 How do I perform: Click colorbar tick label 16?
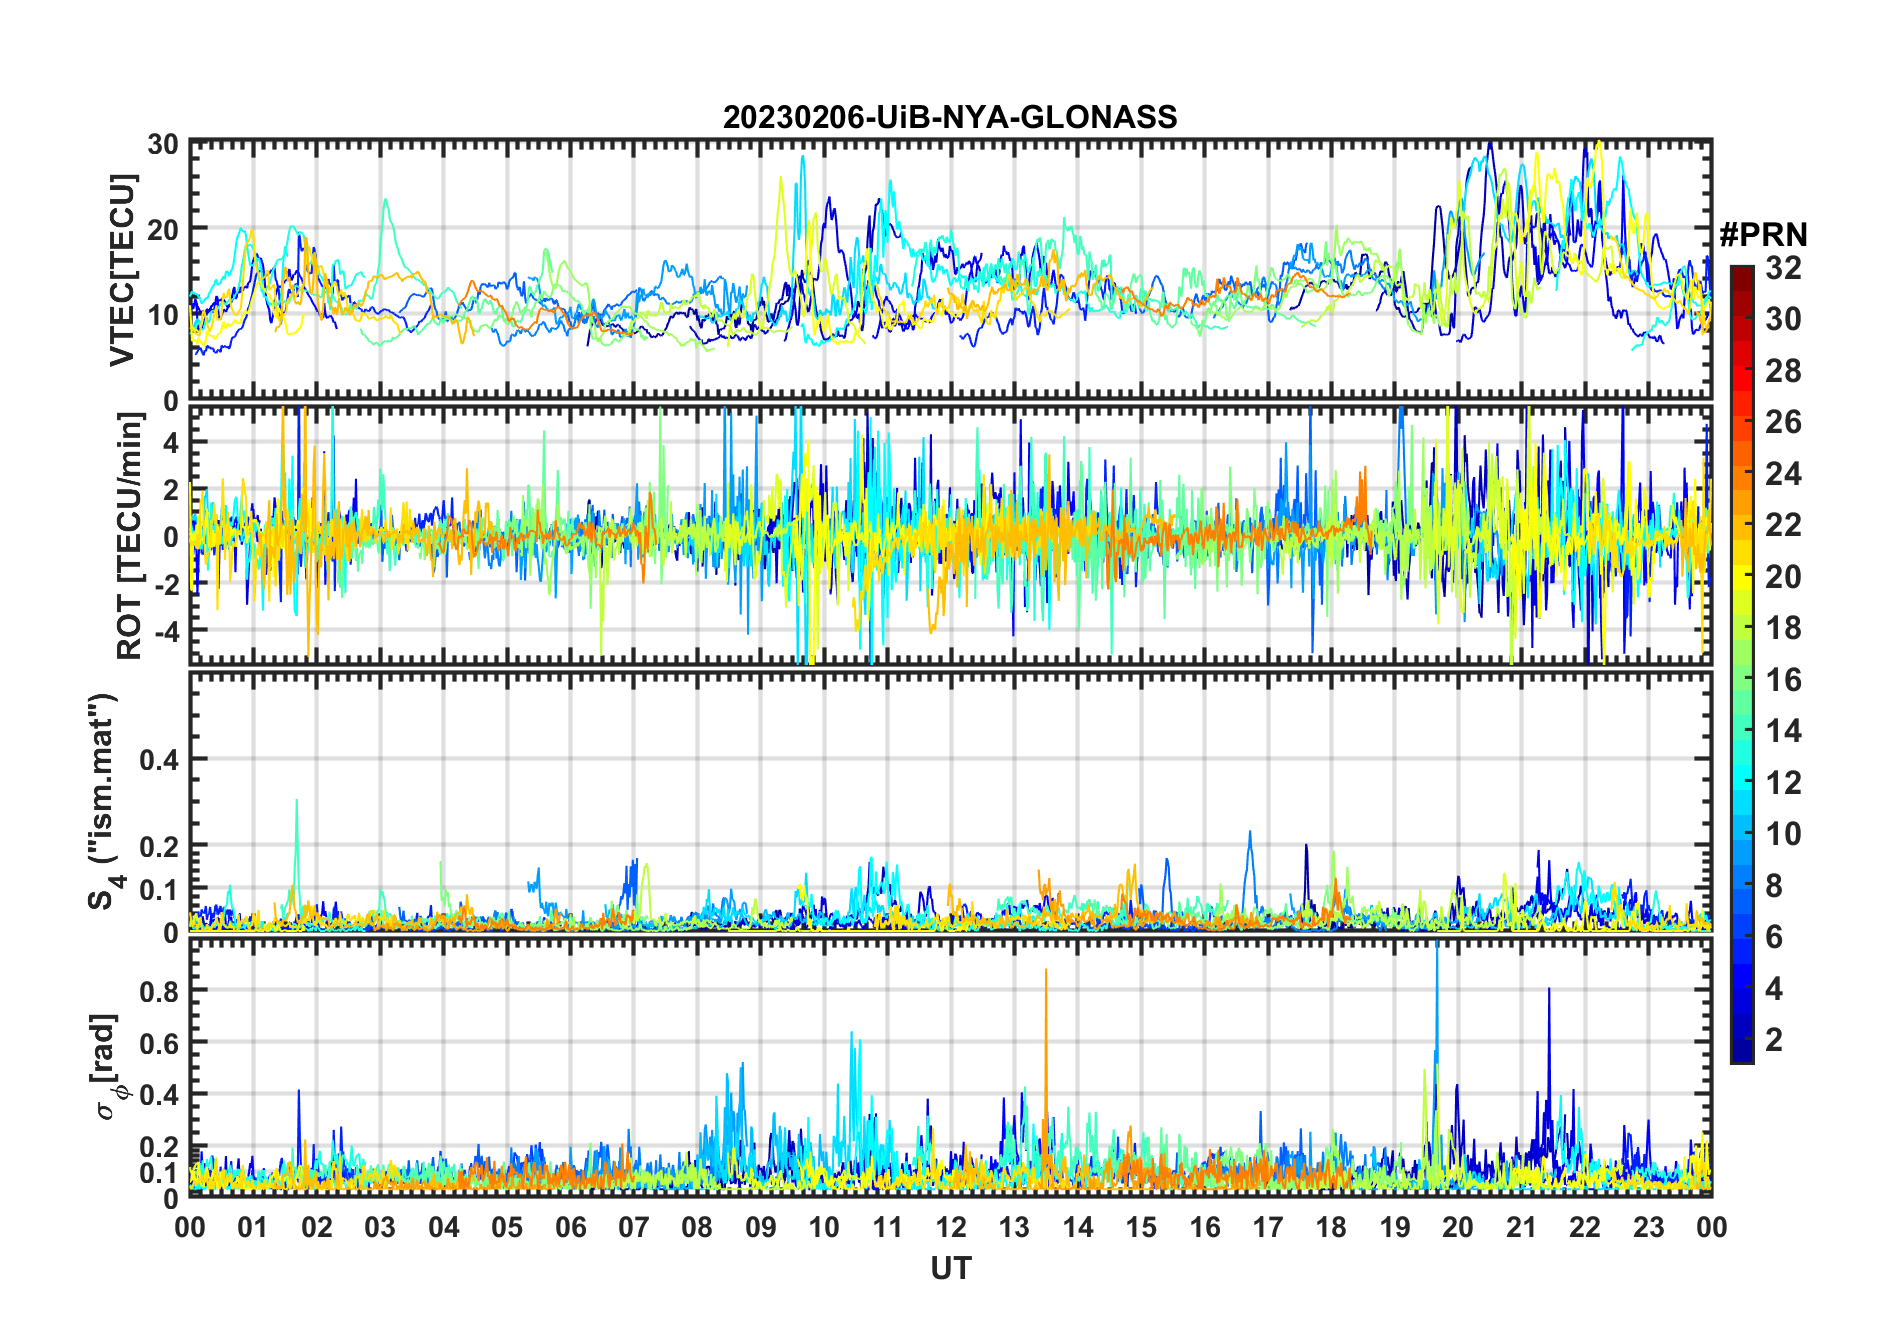tap(1783, 680)
